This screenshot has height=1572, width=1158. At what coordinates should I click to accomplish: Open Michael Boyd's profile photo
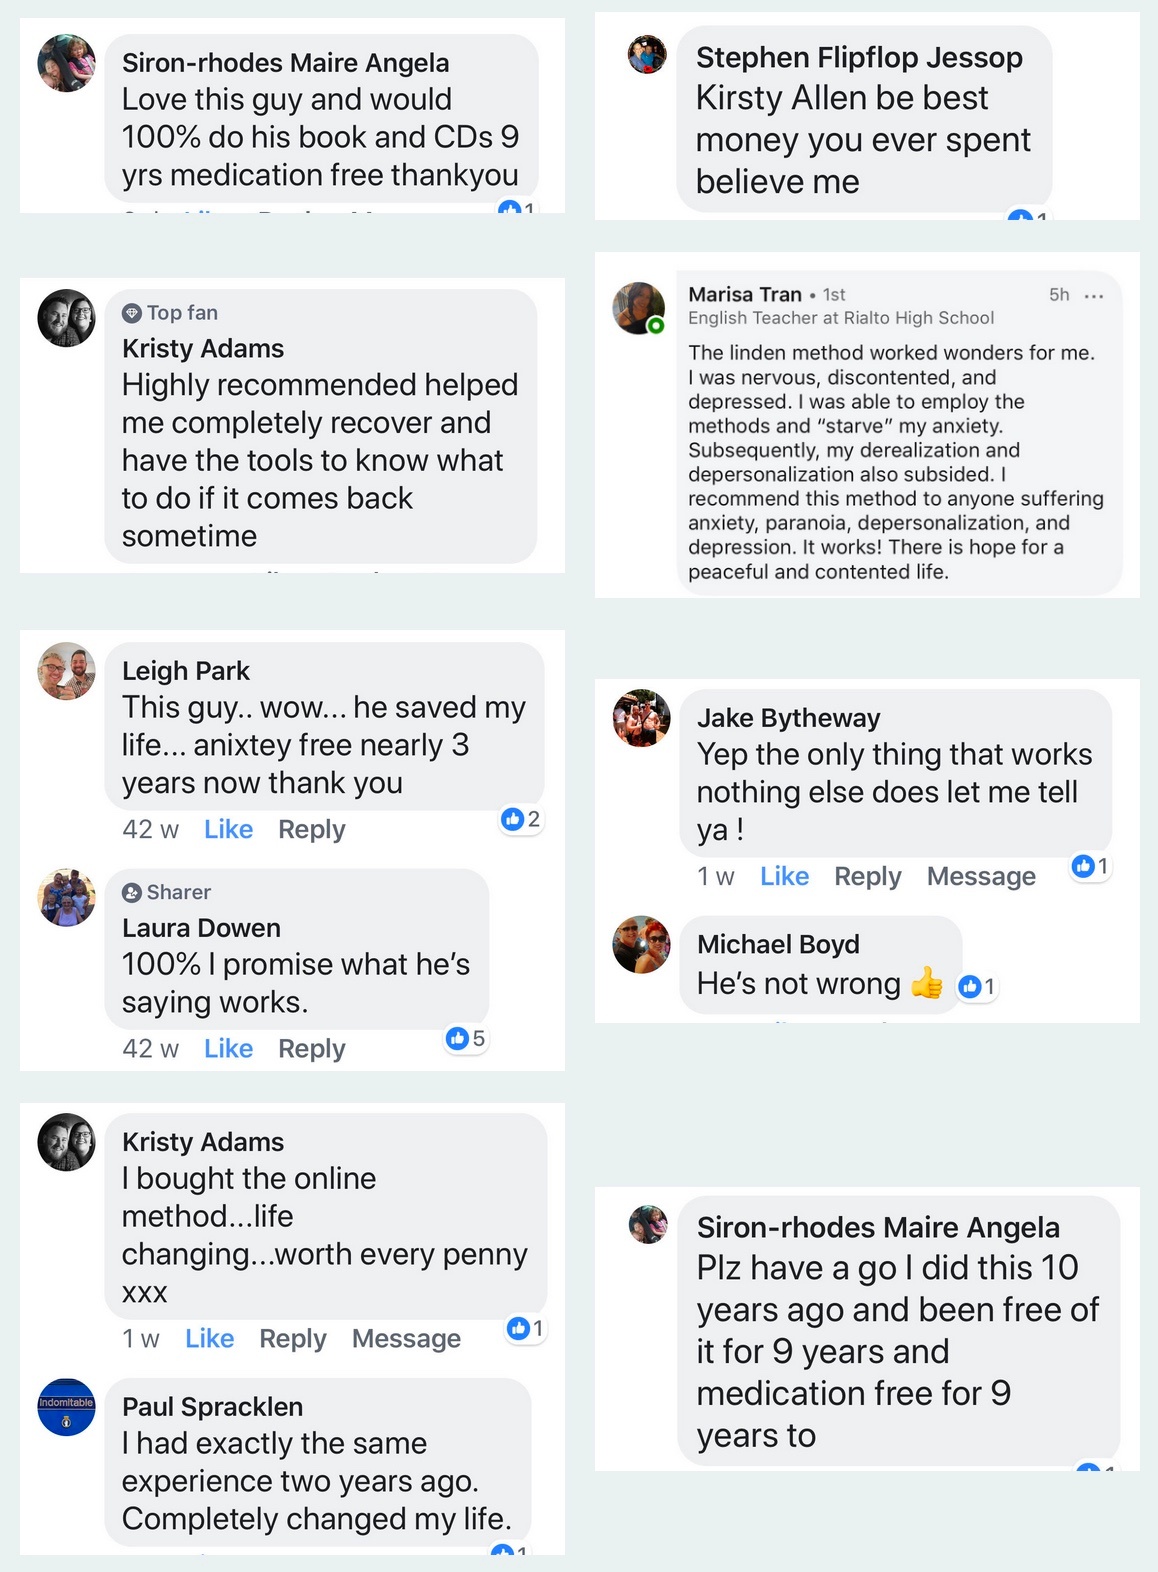[x=641, y=944]
